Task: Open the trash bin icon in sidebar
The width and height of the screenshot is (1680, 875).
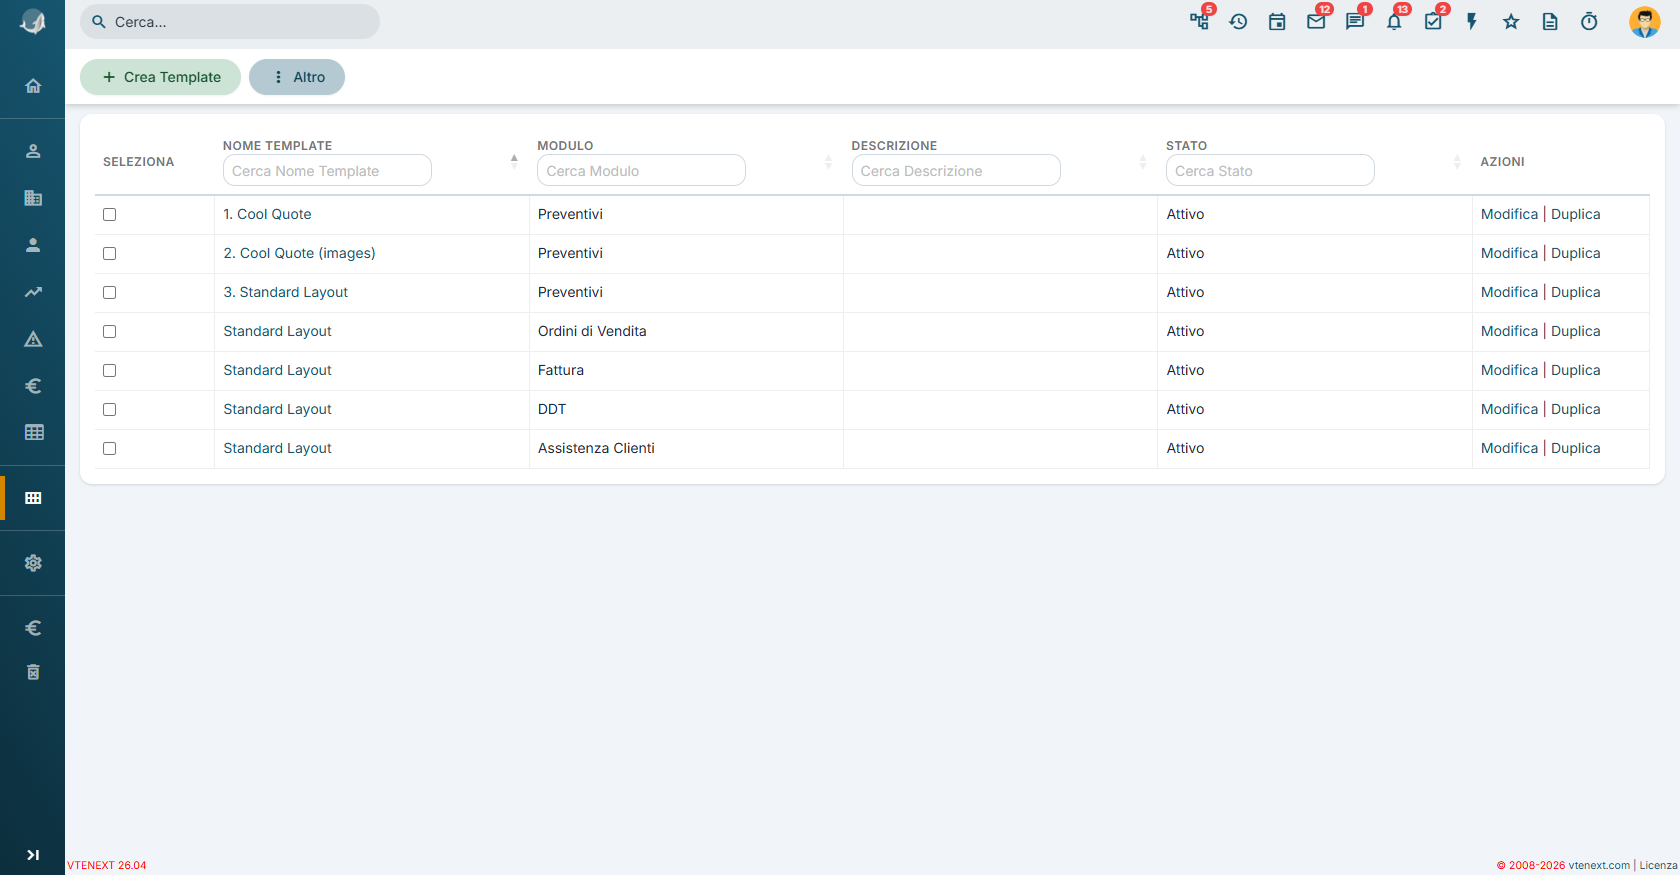Action: (33, 672)
